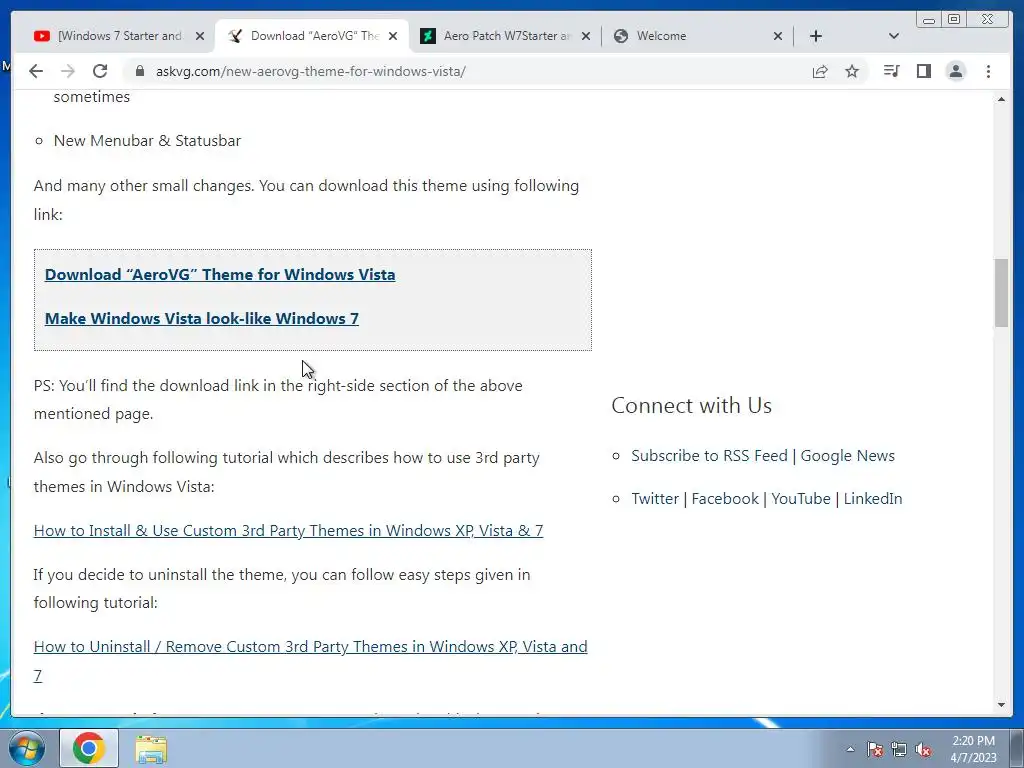The image size is (1024, 768).
Task: Show hidden system tray icons
Action: tap(850, 749)
